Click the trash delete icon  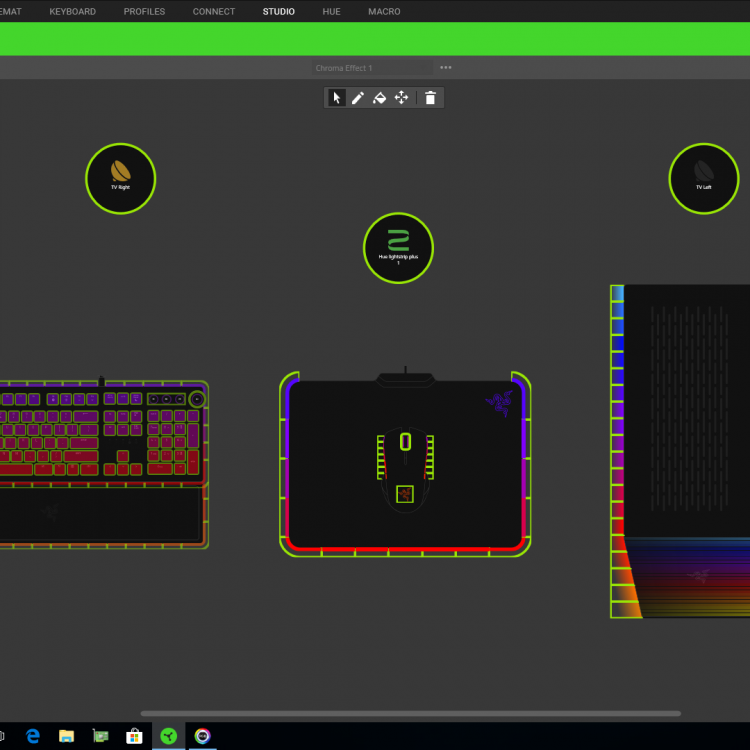coord(430,98)
